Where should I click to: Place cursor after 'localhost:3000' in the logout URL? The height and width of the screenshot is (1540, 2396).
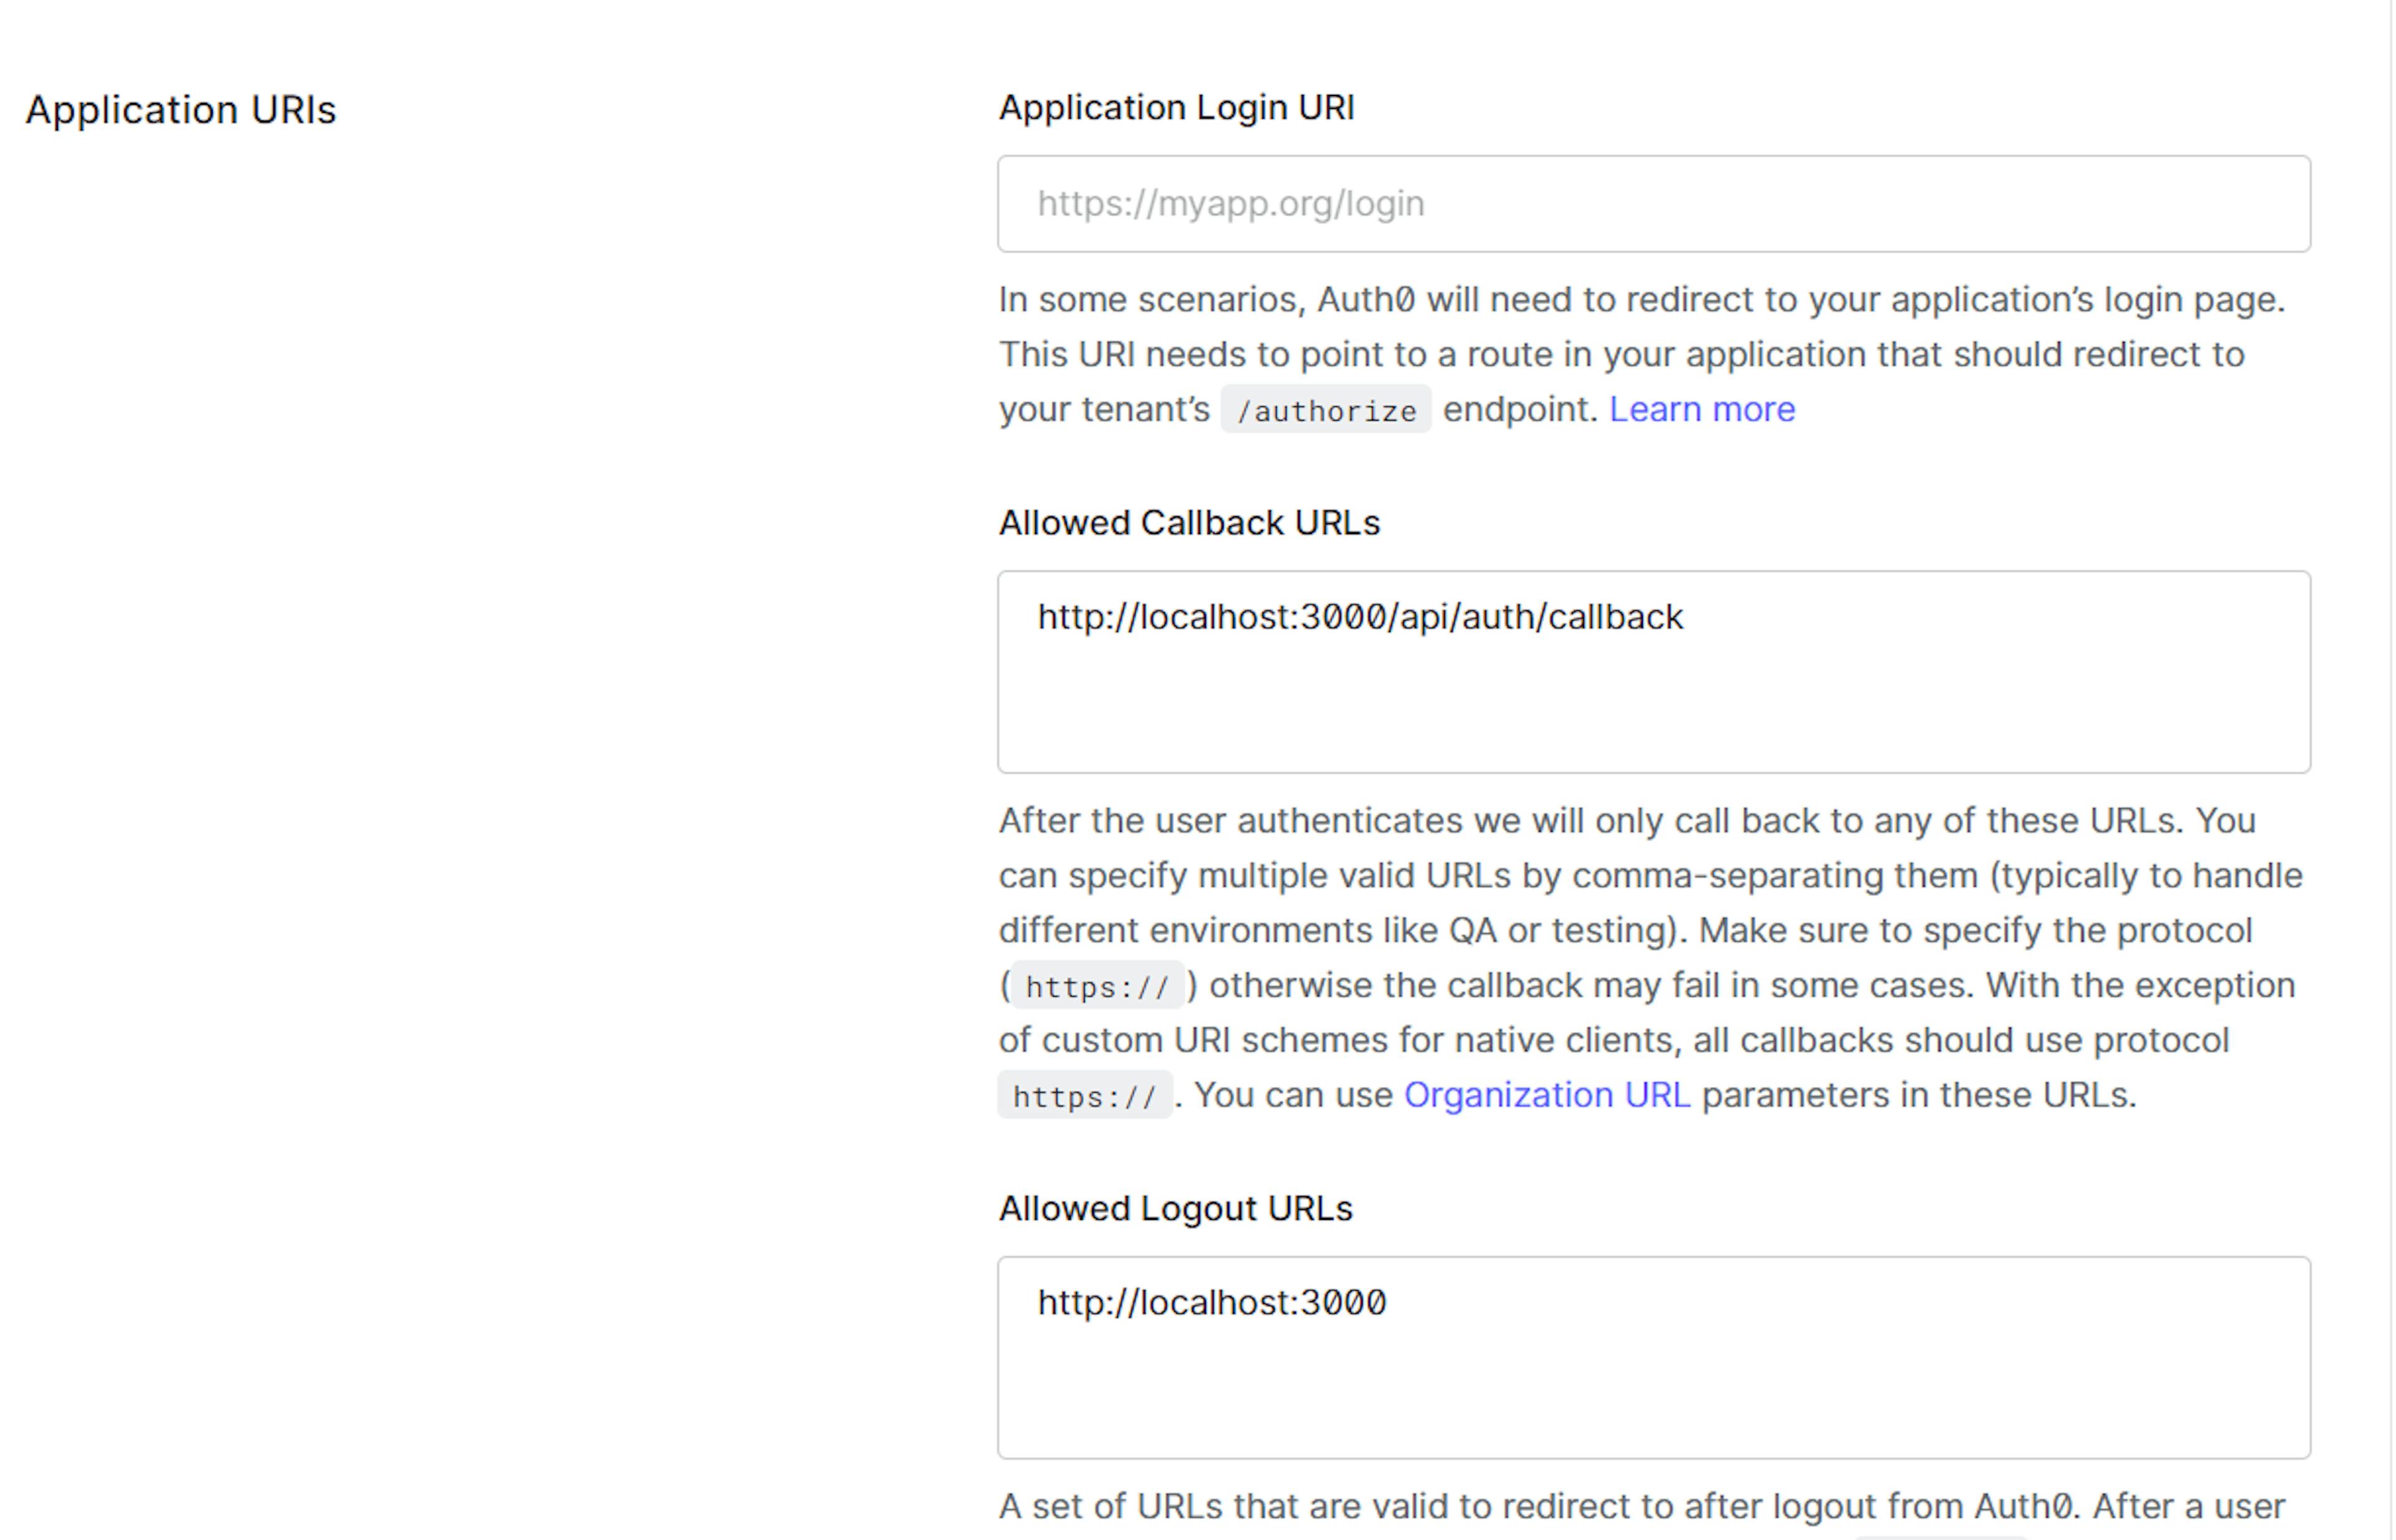1389,1303
